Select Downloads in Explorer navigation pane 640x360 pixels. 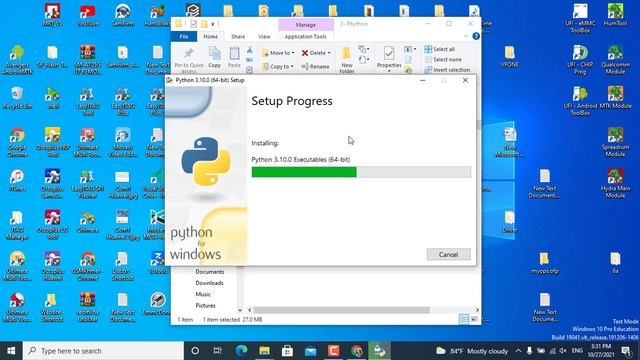click(209, 283)
